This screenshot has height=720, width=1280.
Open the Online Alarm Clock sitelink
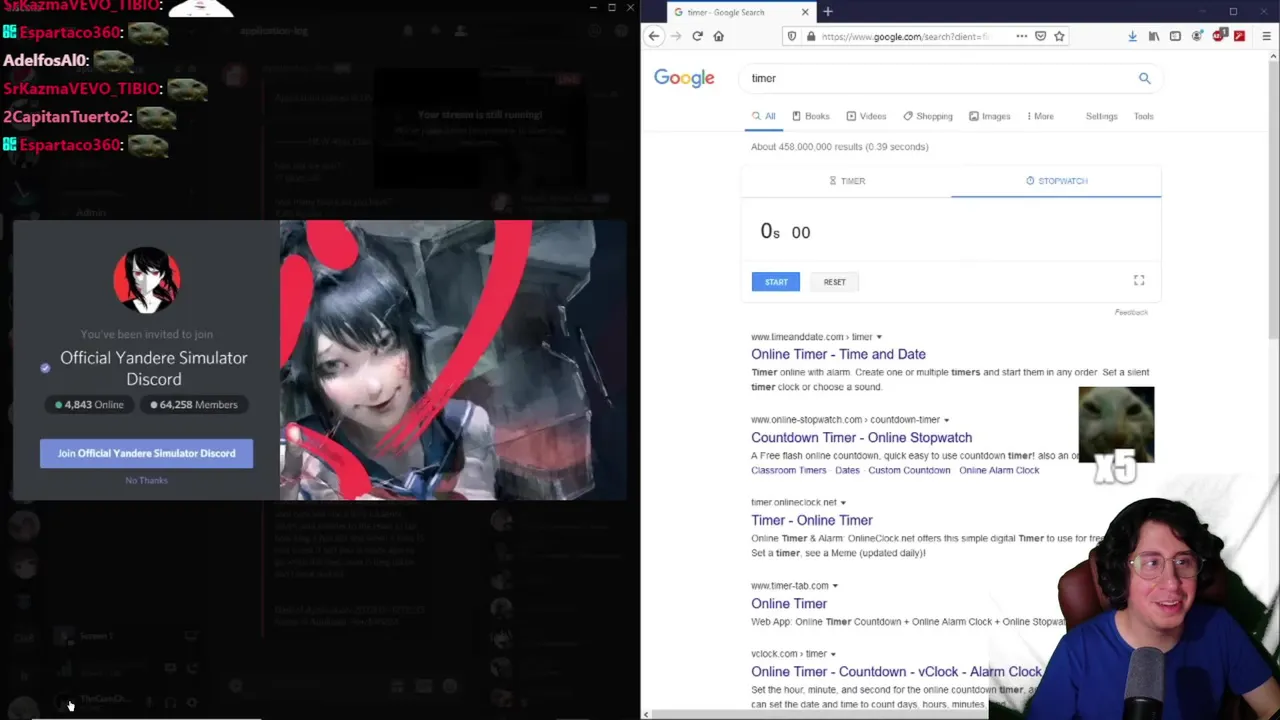[x=999, y=470]
